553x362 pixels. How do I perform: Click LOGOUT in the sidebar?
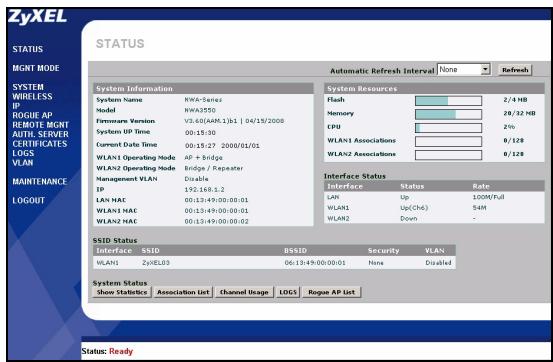[x=28, y=200]
